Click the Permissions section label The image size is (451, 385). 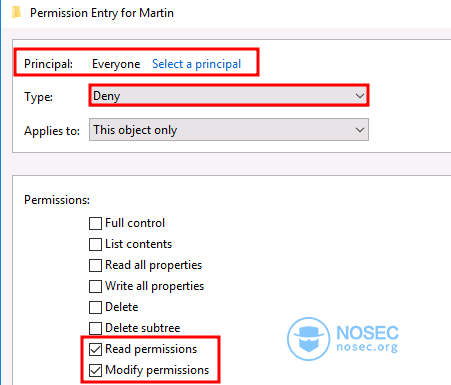pos(57,200)
